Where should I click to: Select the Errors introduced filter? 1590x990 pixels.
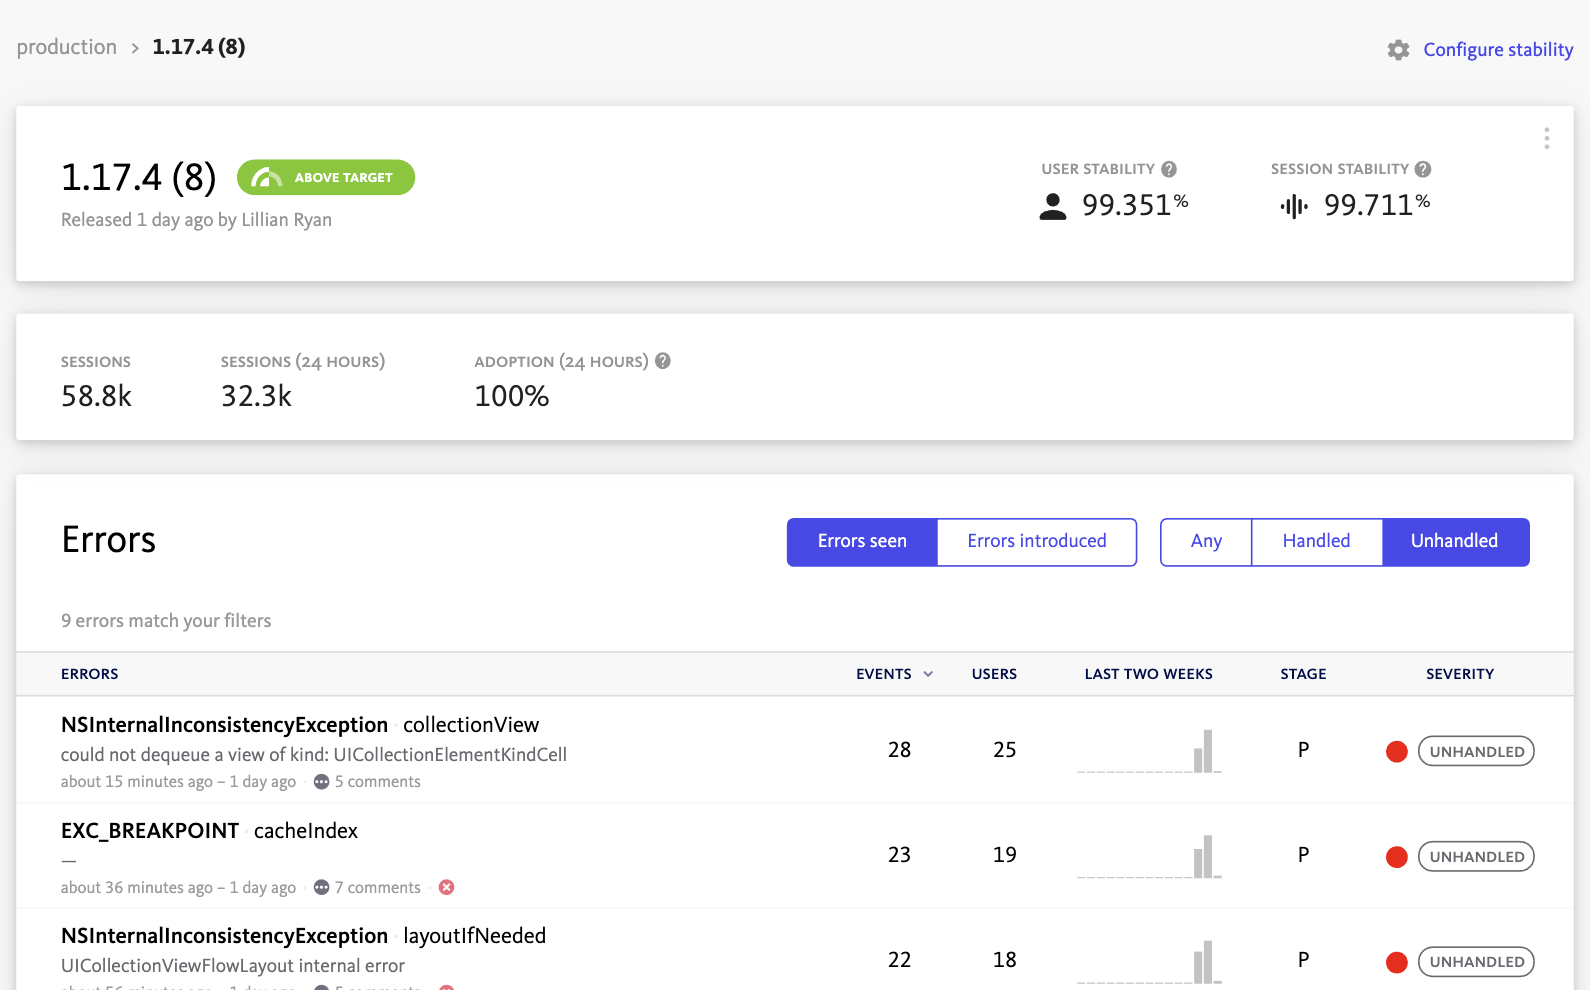(1037, 542)
